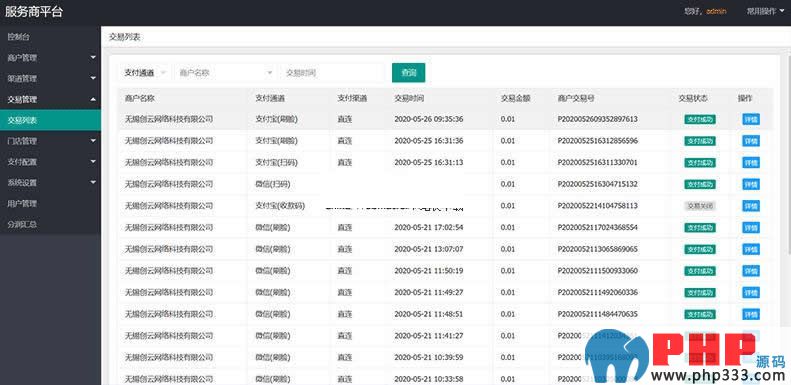Click transaction number P2020052214104758113
Viewport: 791px width, 385px height.
(598, 206)
